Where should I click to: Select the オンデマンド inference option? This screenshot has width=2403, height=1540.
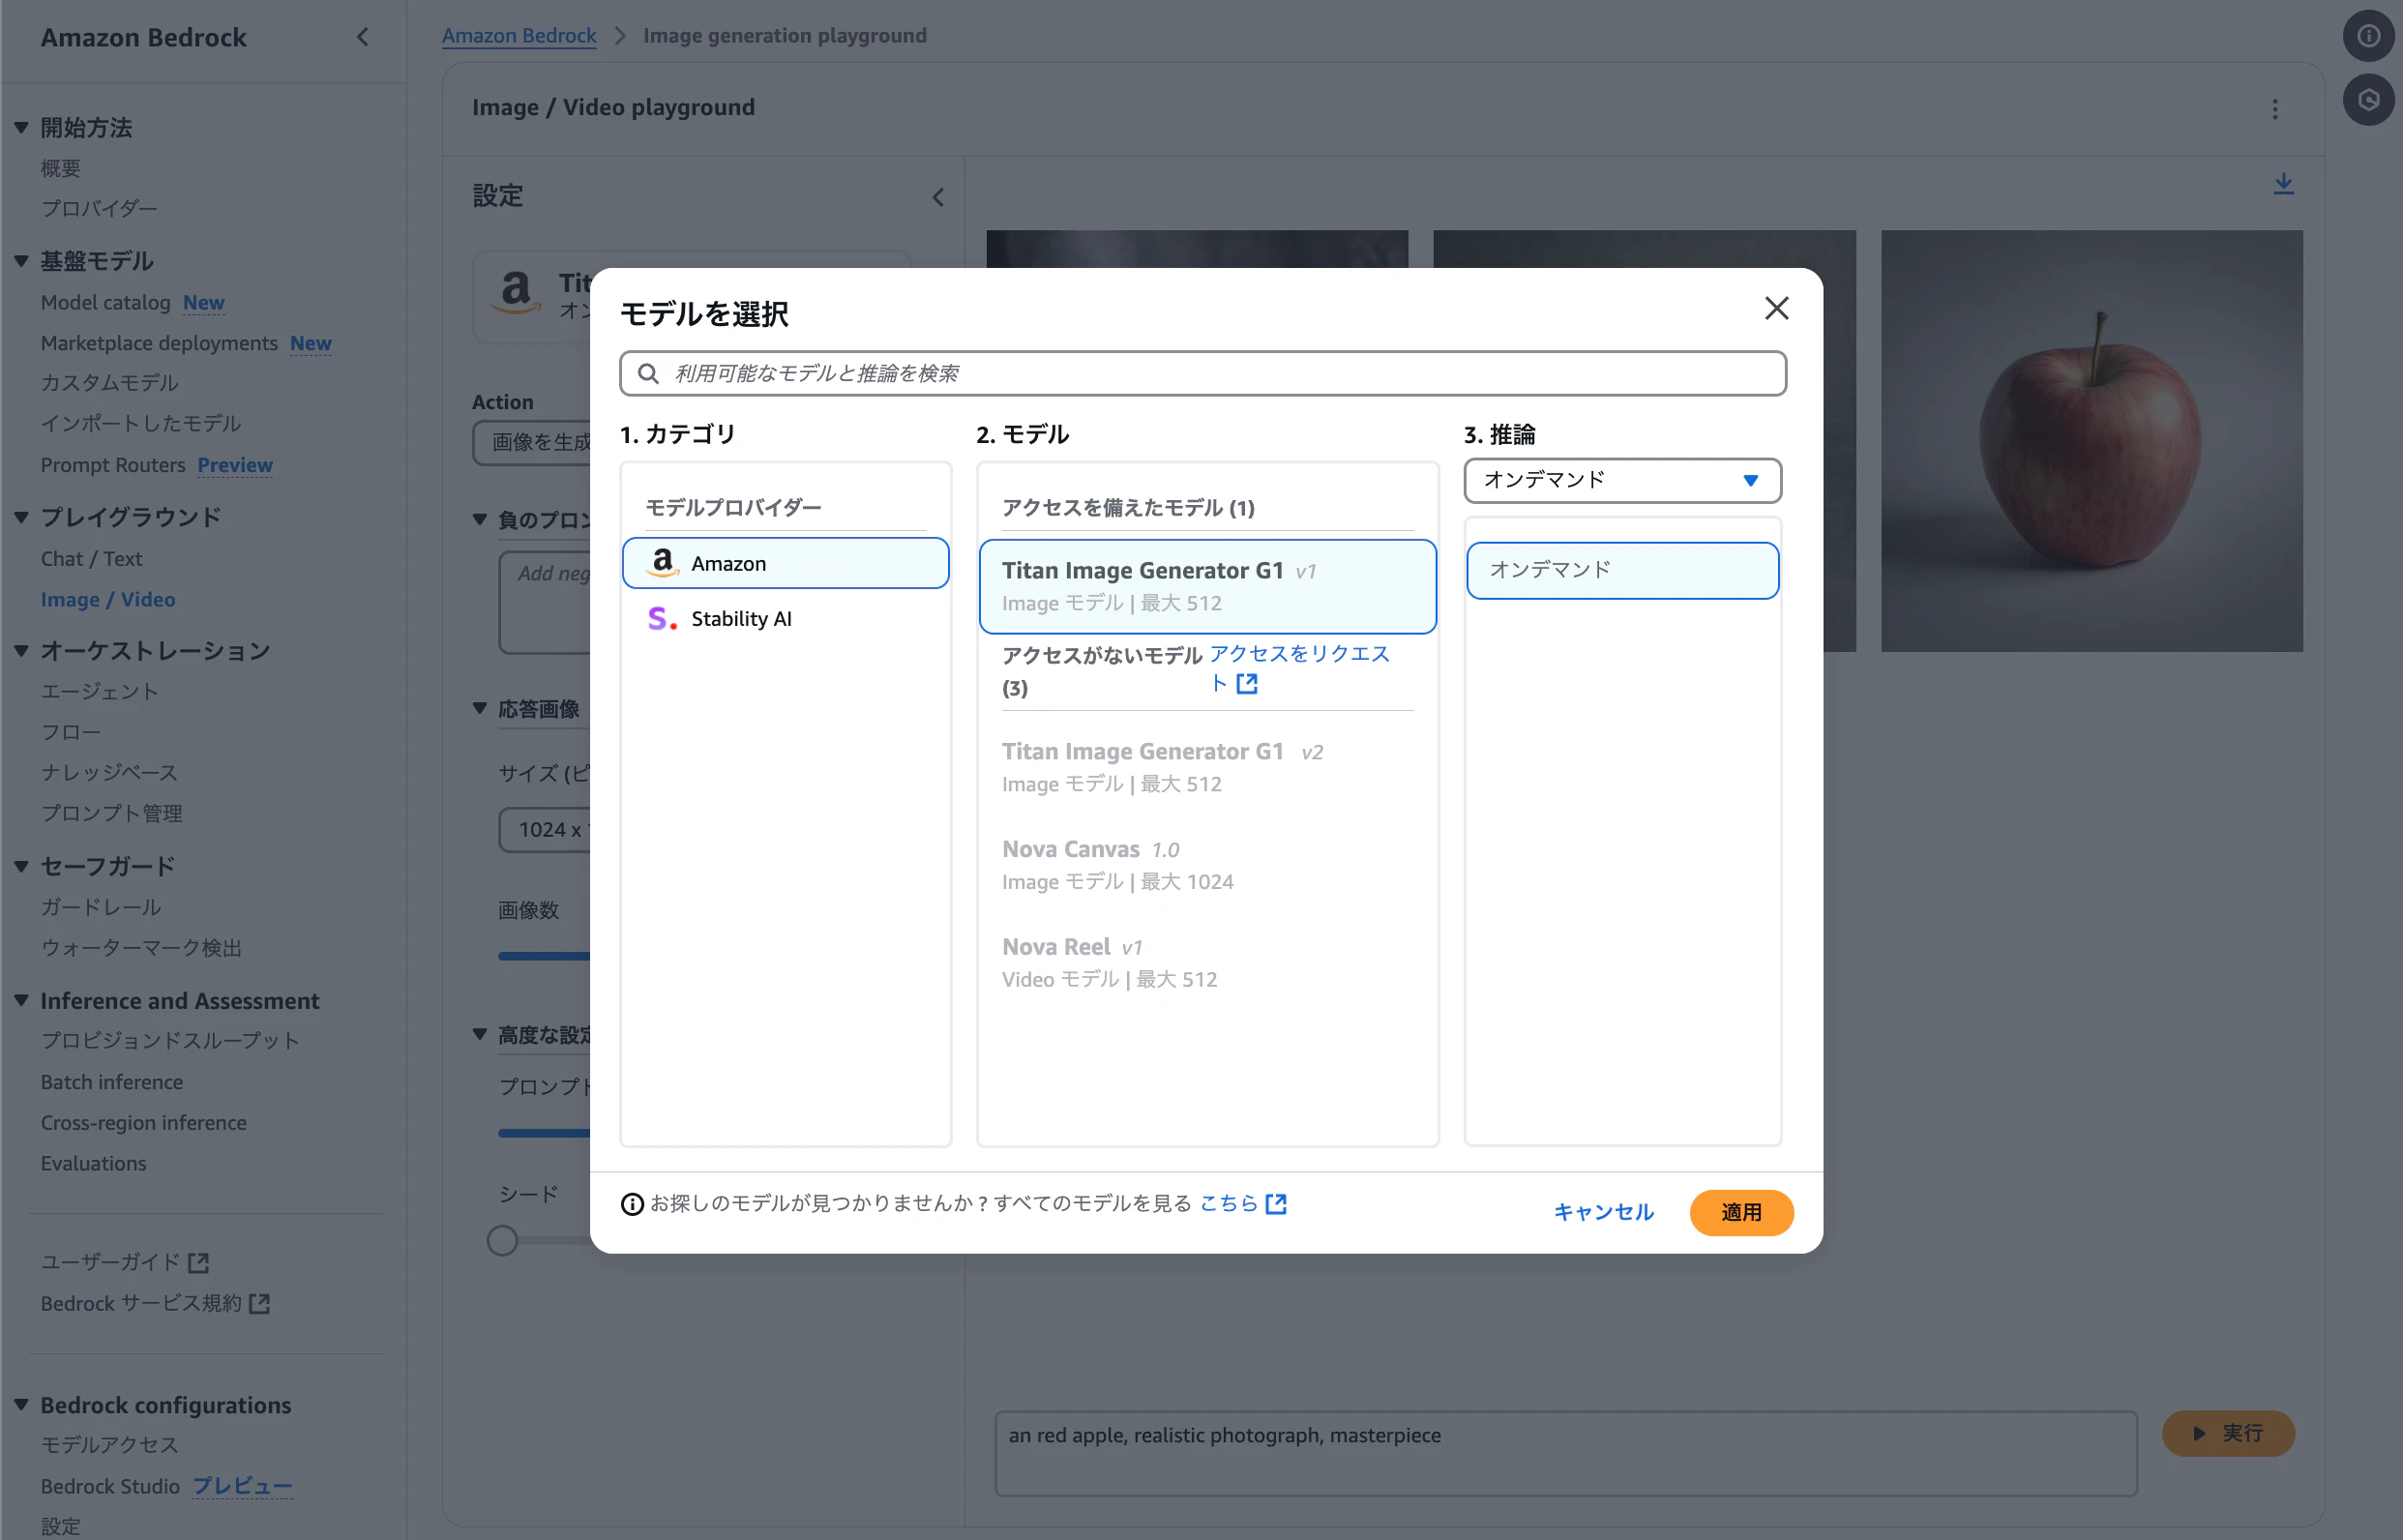[1622, 571]
